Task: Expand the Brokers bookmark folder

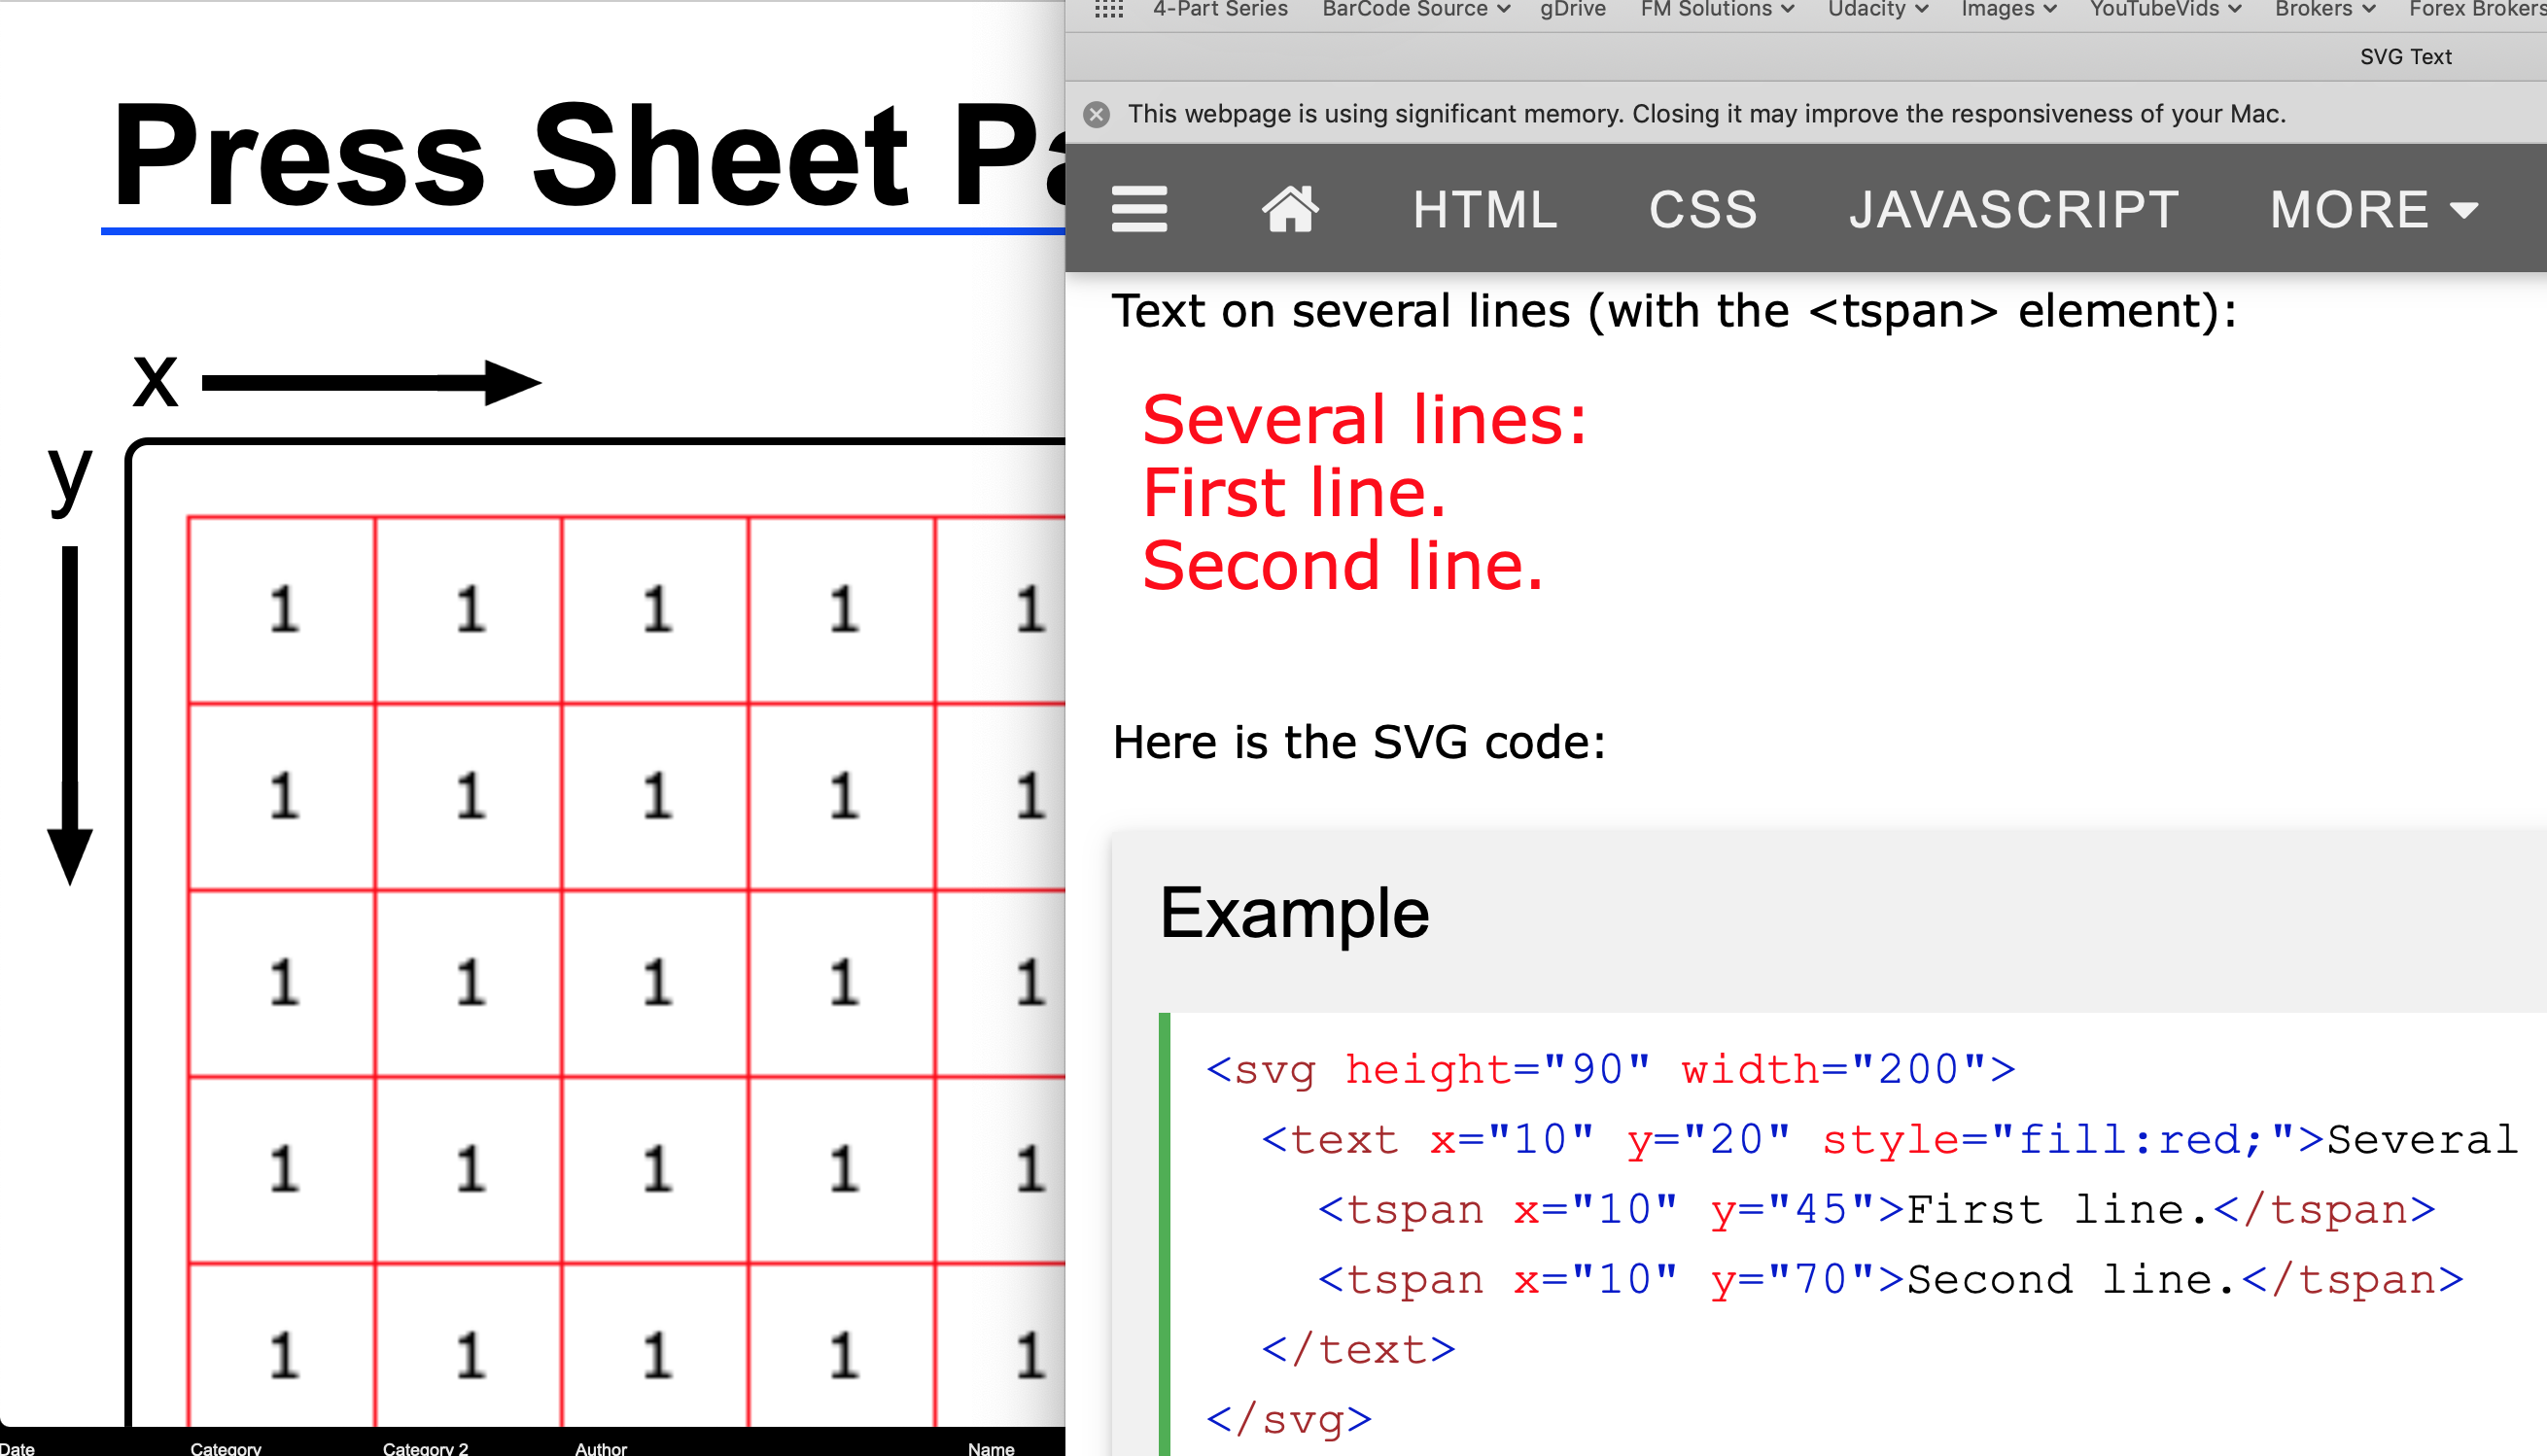Action: point(2325,9)
